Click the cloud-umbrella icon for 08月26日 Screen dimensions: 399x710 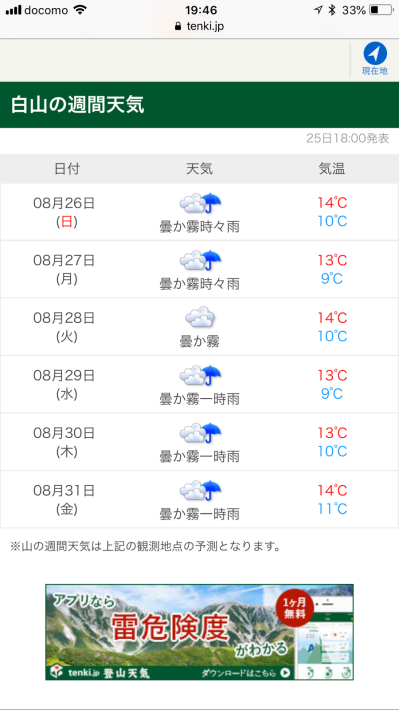pyautogui.click(x=200, y=203)
